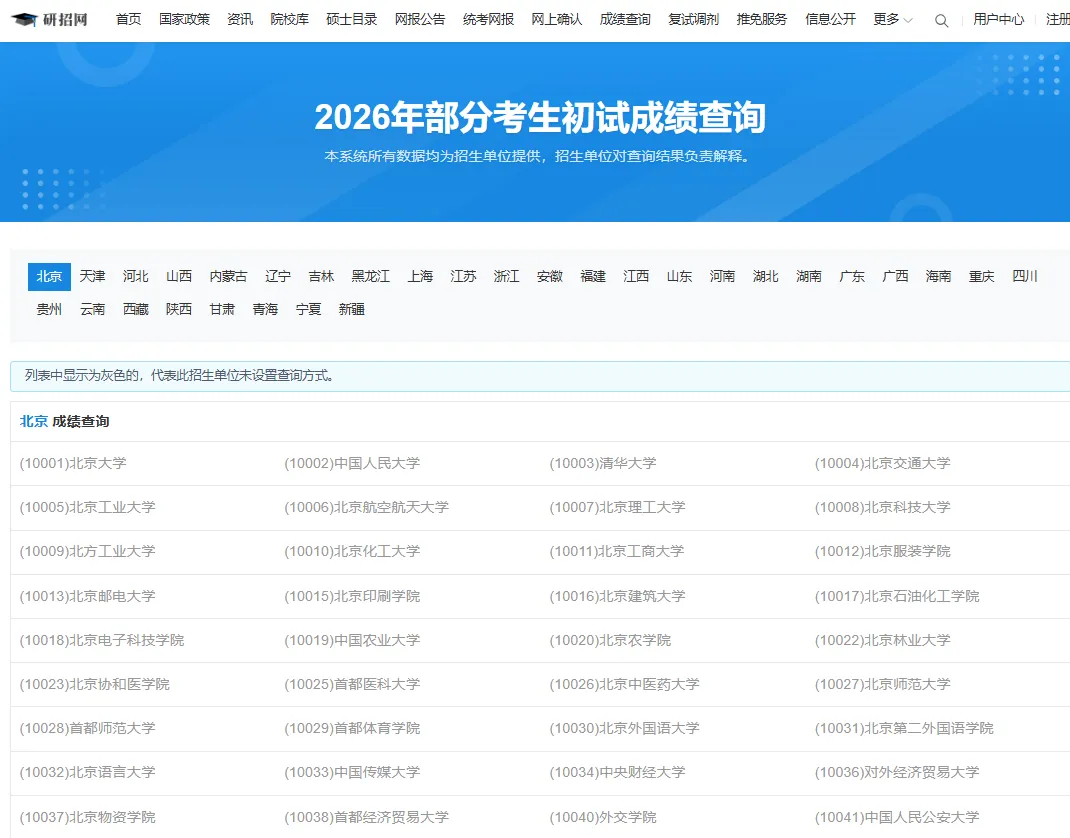Click (10002)中国人民大学 entry
Screen dimensions: 1070x838
(x=352, y=463)
